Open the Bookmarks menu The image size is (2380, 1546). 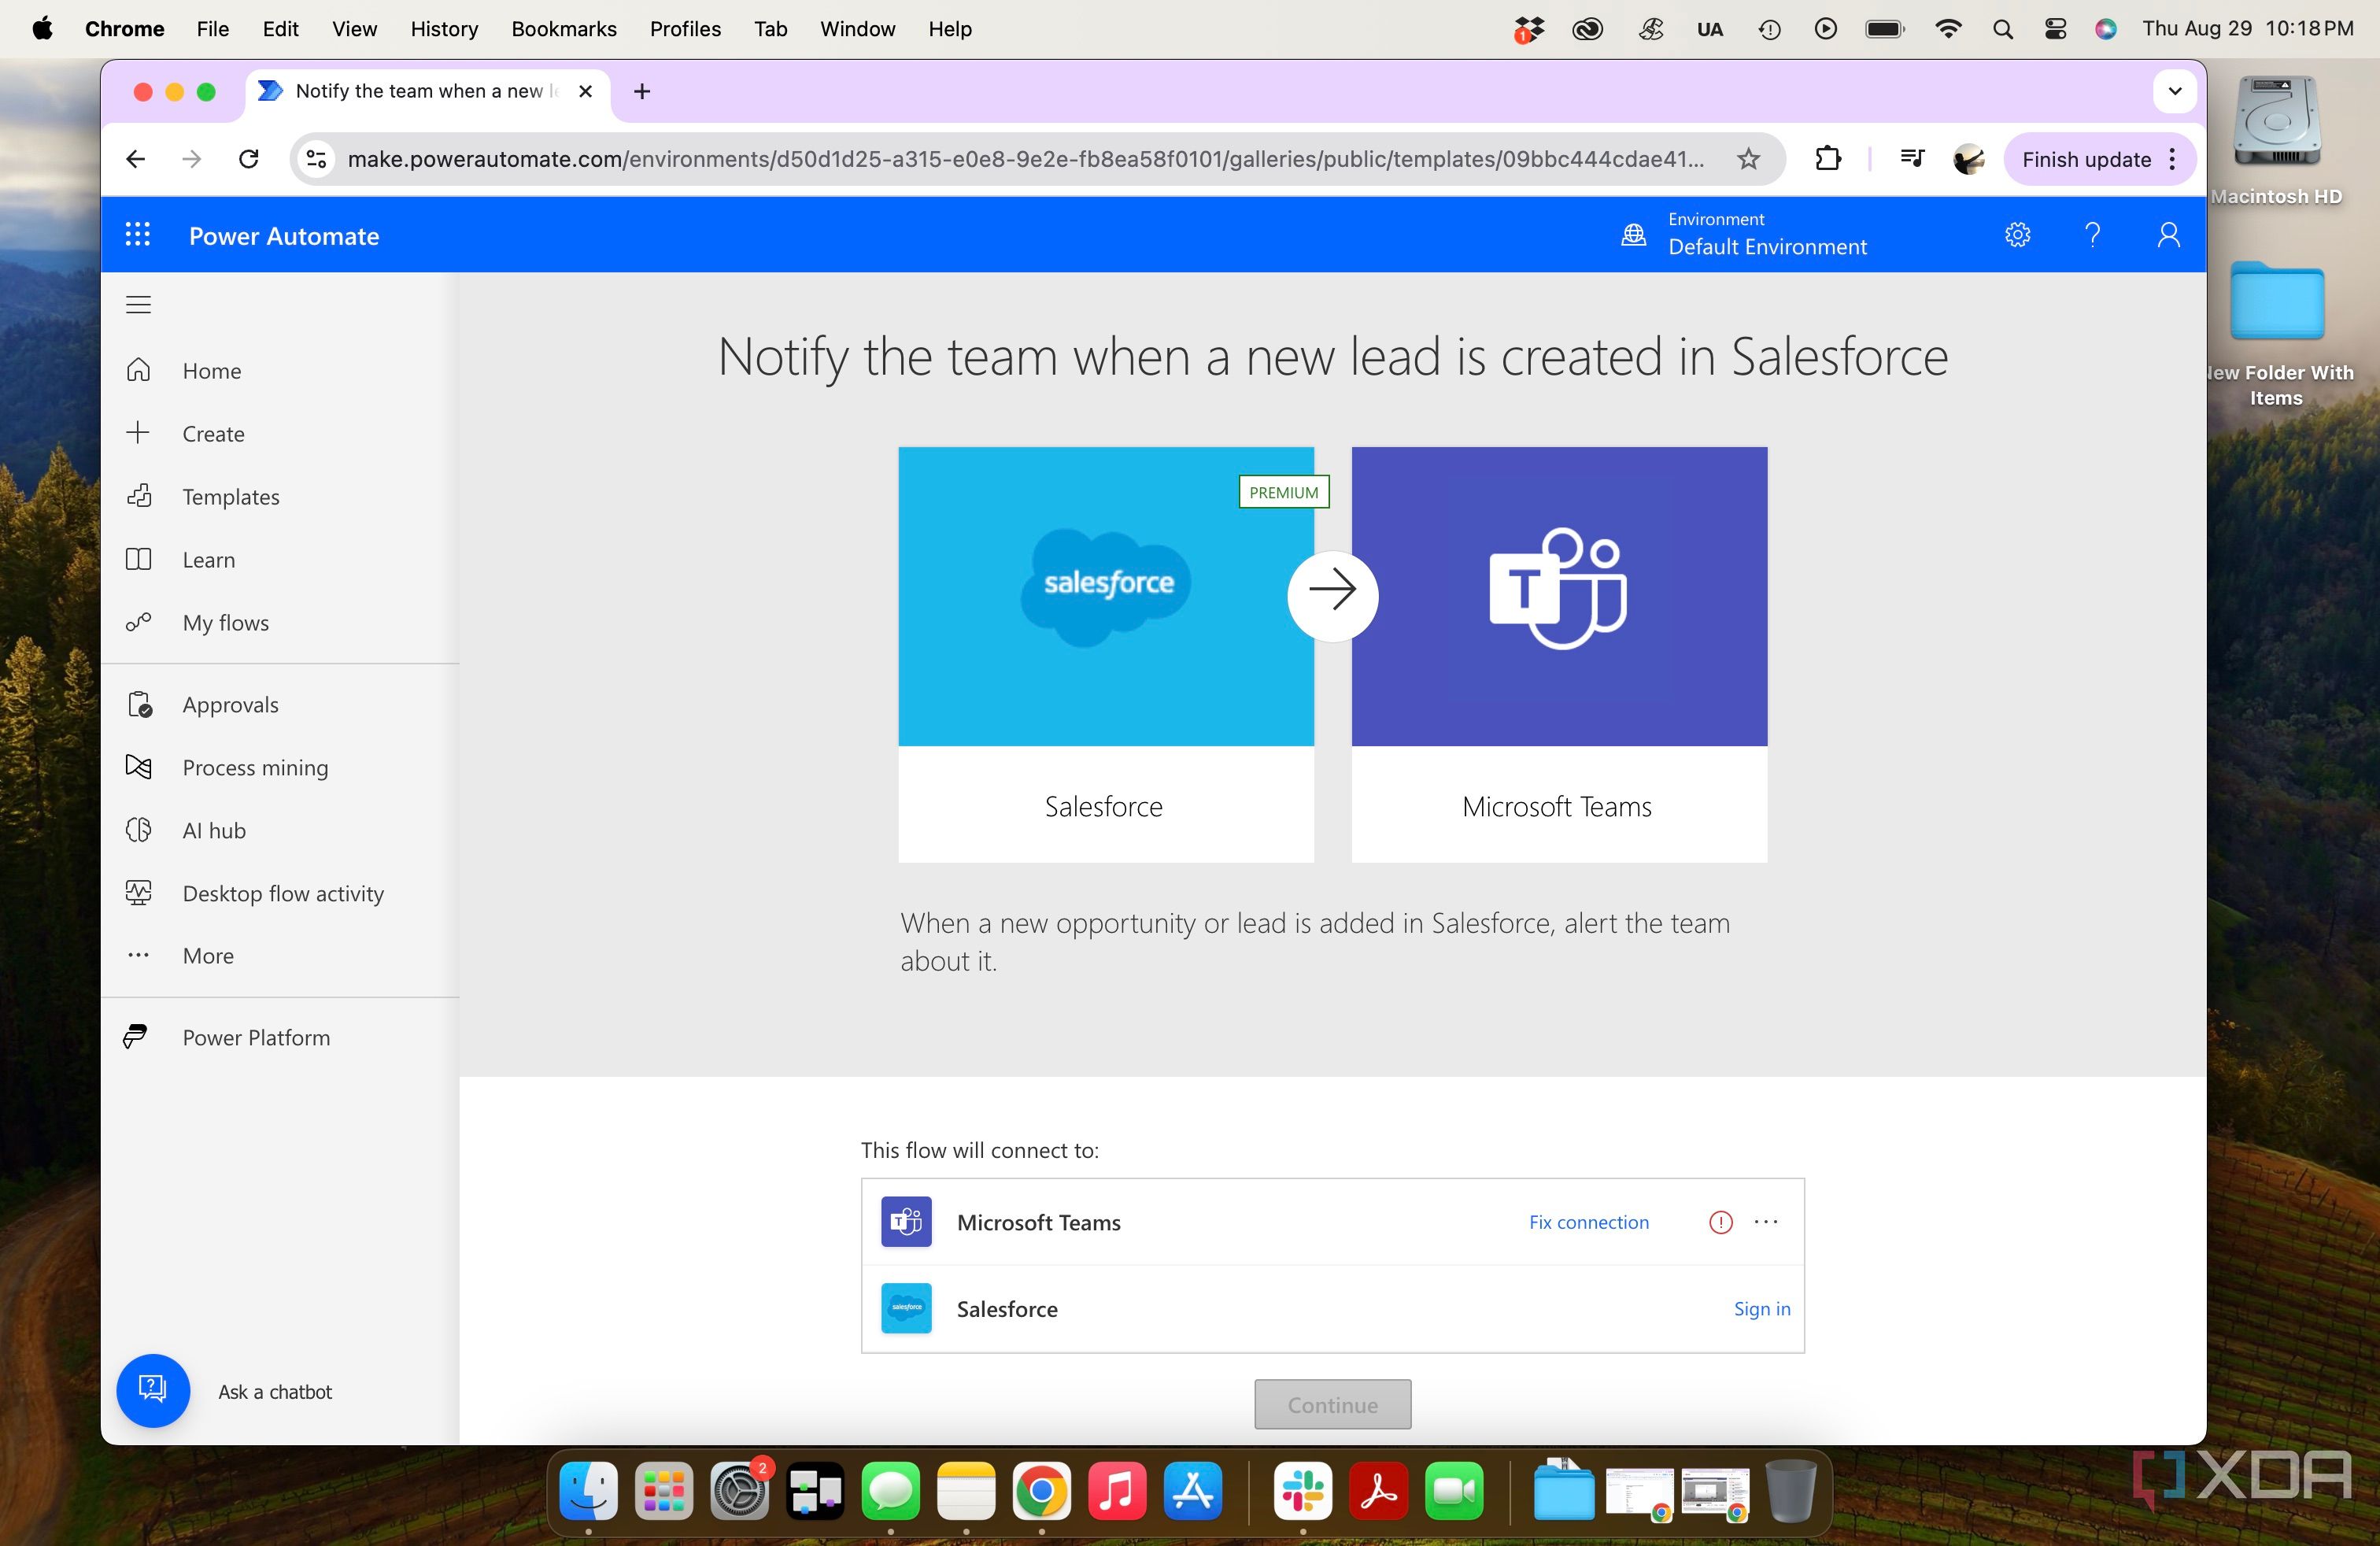(x=564, y=29)
